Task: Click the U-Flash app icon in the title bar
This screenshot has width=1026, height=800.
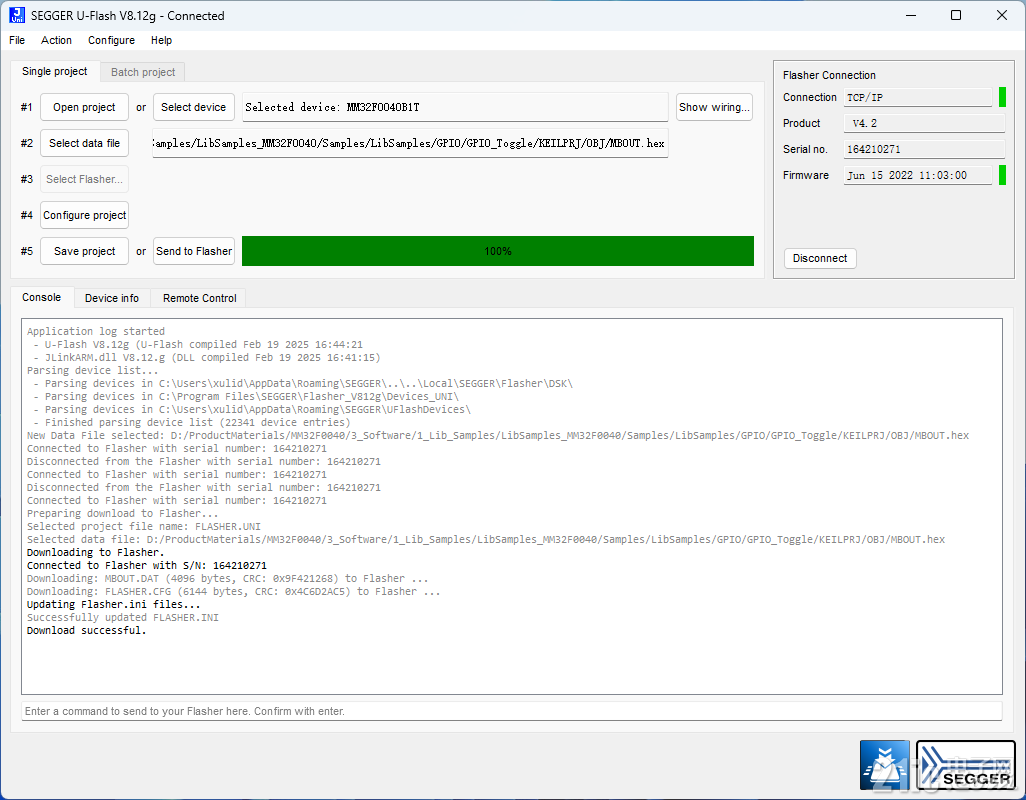Action: pos(17,15)
